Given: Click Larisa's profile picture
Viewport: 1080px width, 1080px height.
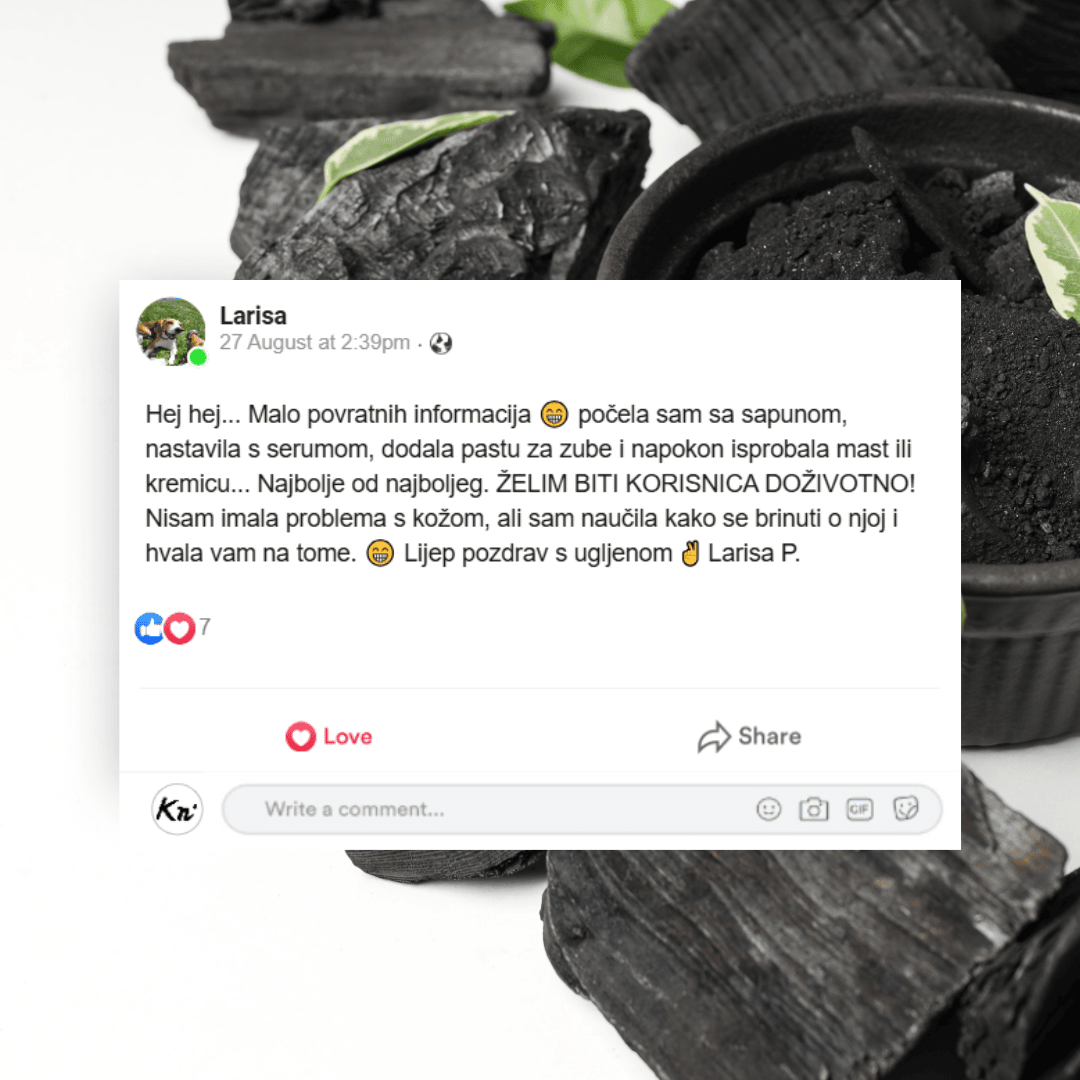Looking at the screenshot, I should click(171, 331).
